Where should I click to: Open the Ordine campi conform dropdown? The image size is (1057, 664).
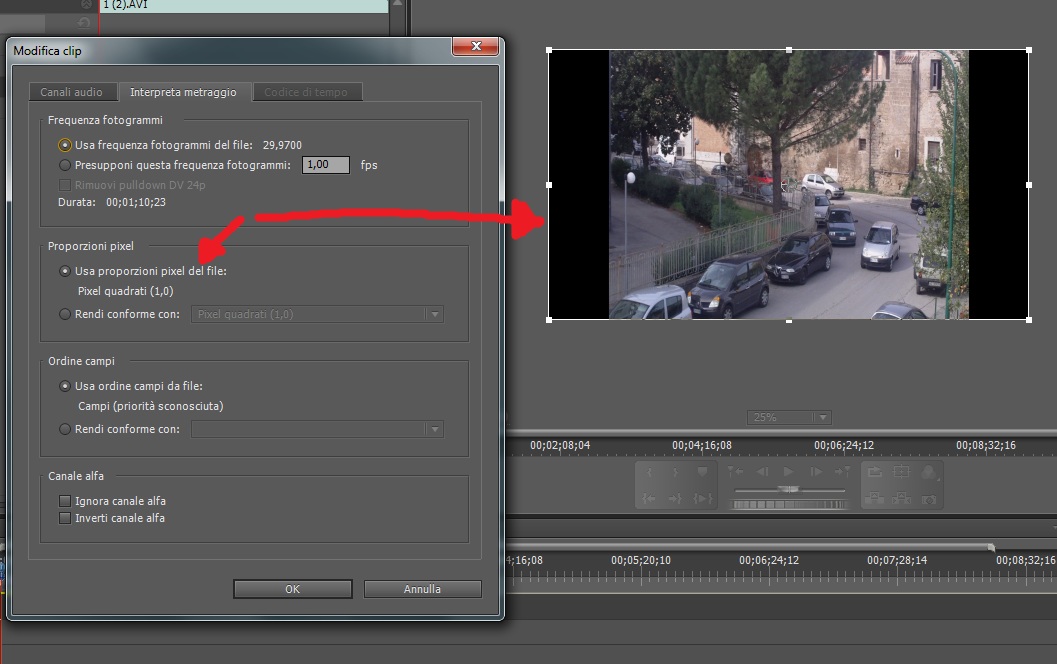(317, 429)
